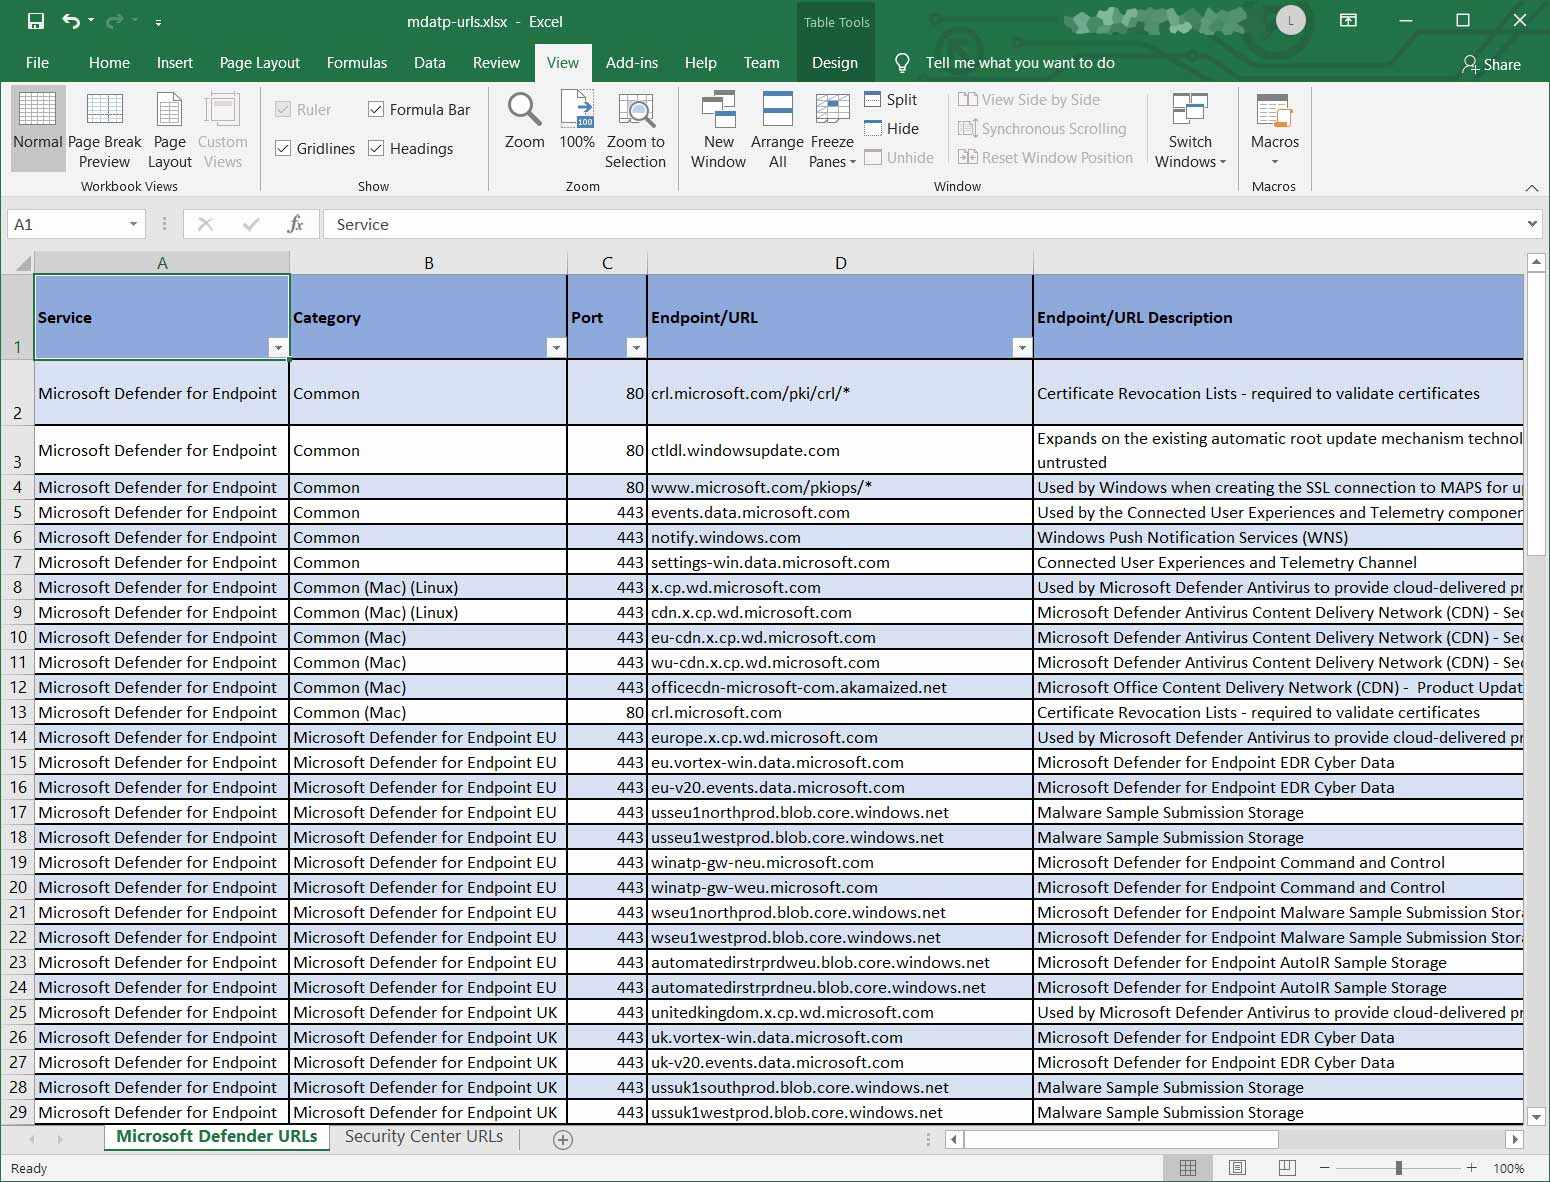1550x1182 pixels.
Task: Open the Endpoint/URL column filter
Action: [x=1021, y=348]
